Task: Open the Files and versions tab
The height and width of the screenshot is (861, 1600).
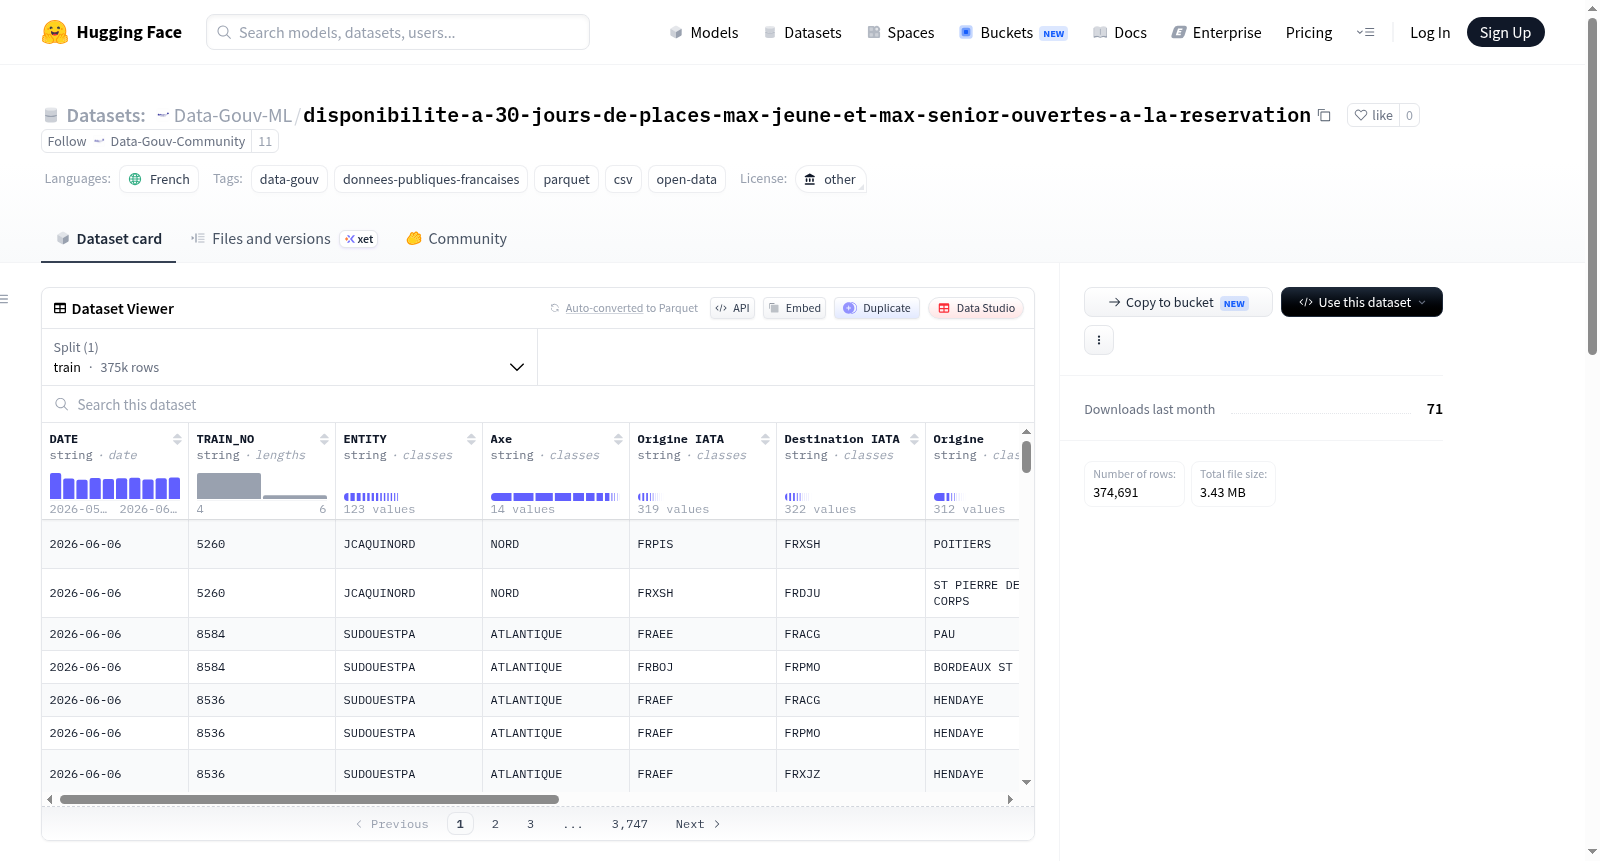Action: pos(284,239)
